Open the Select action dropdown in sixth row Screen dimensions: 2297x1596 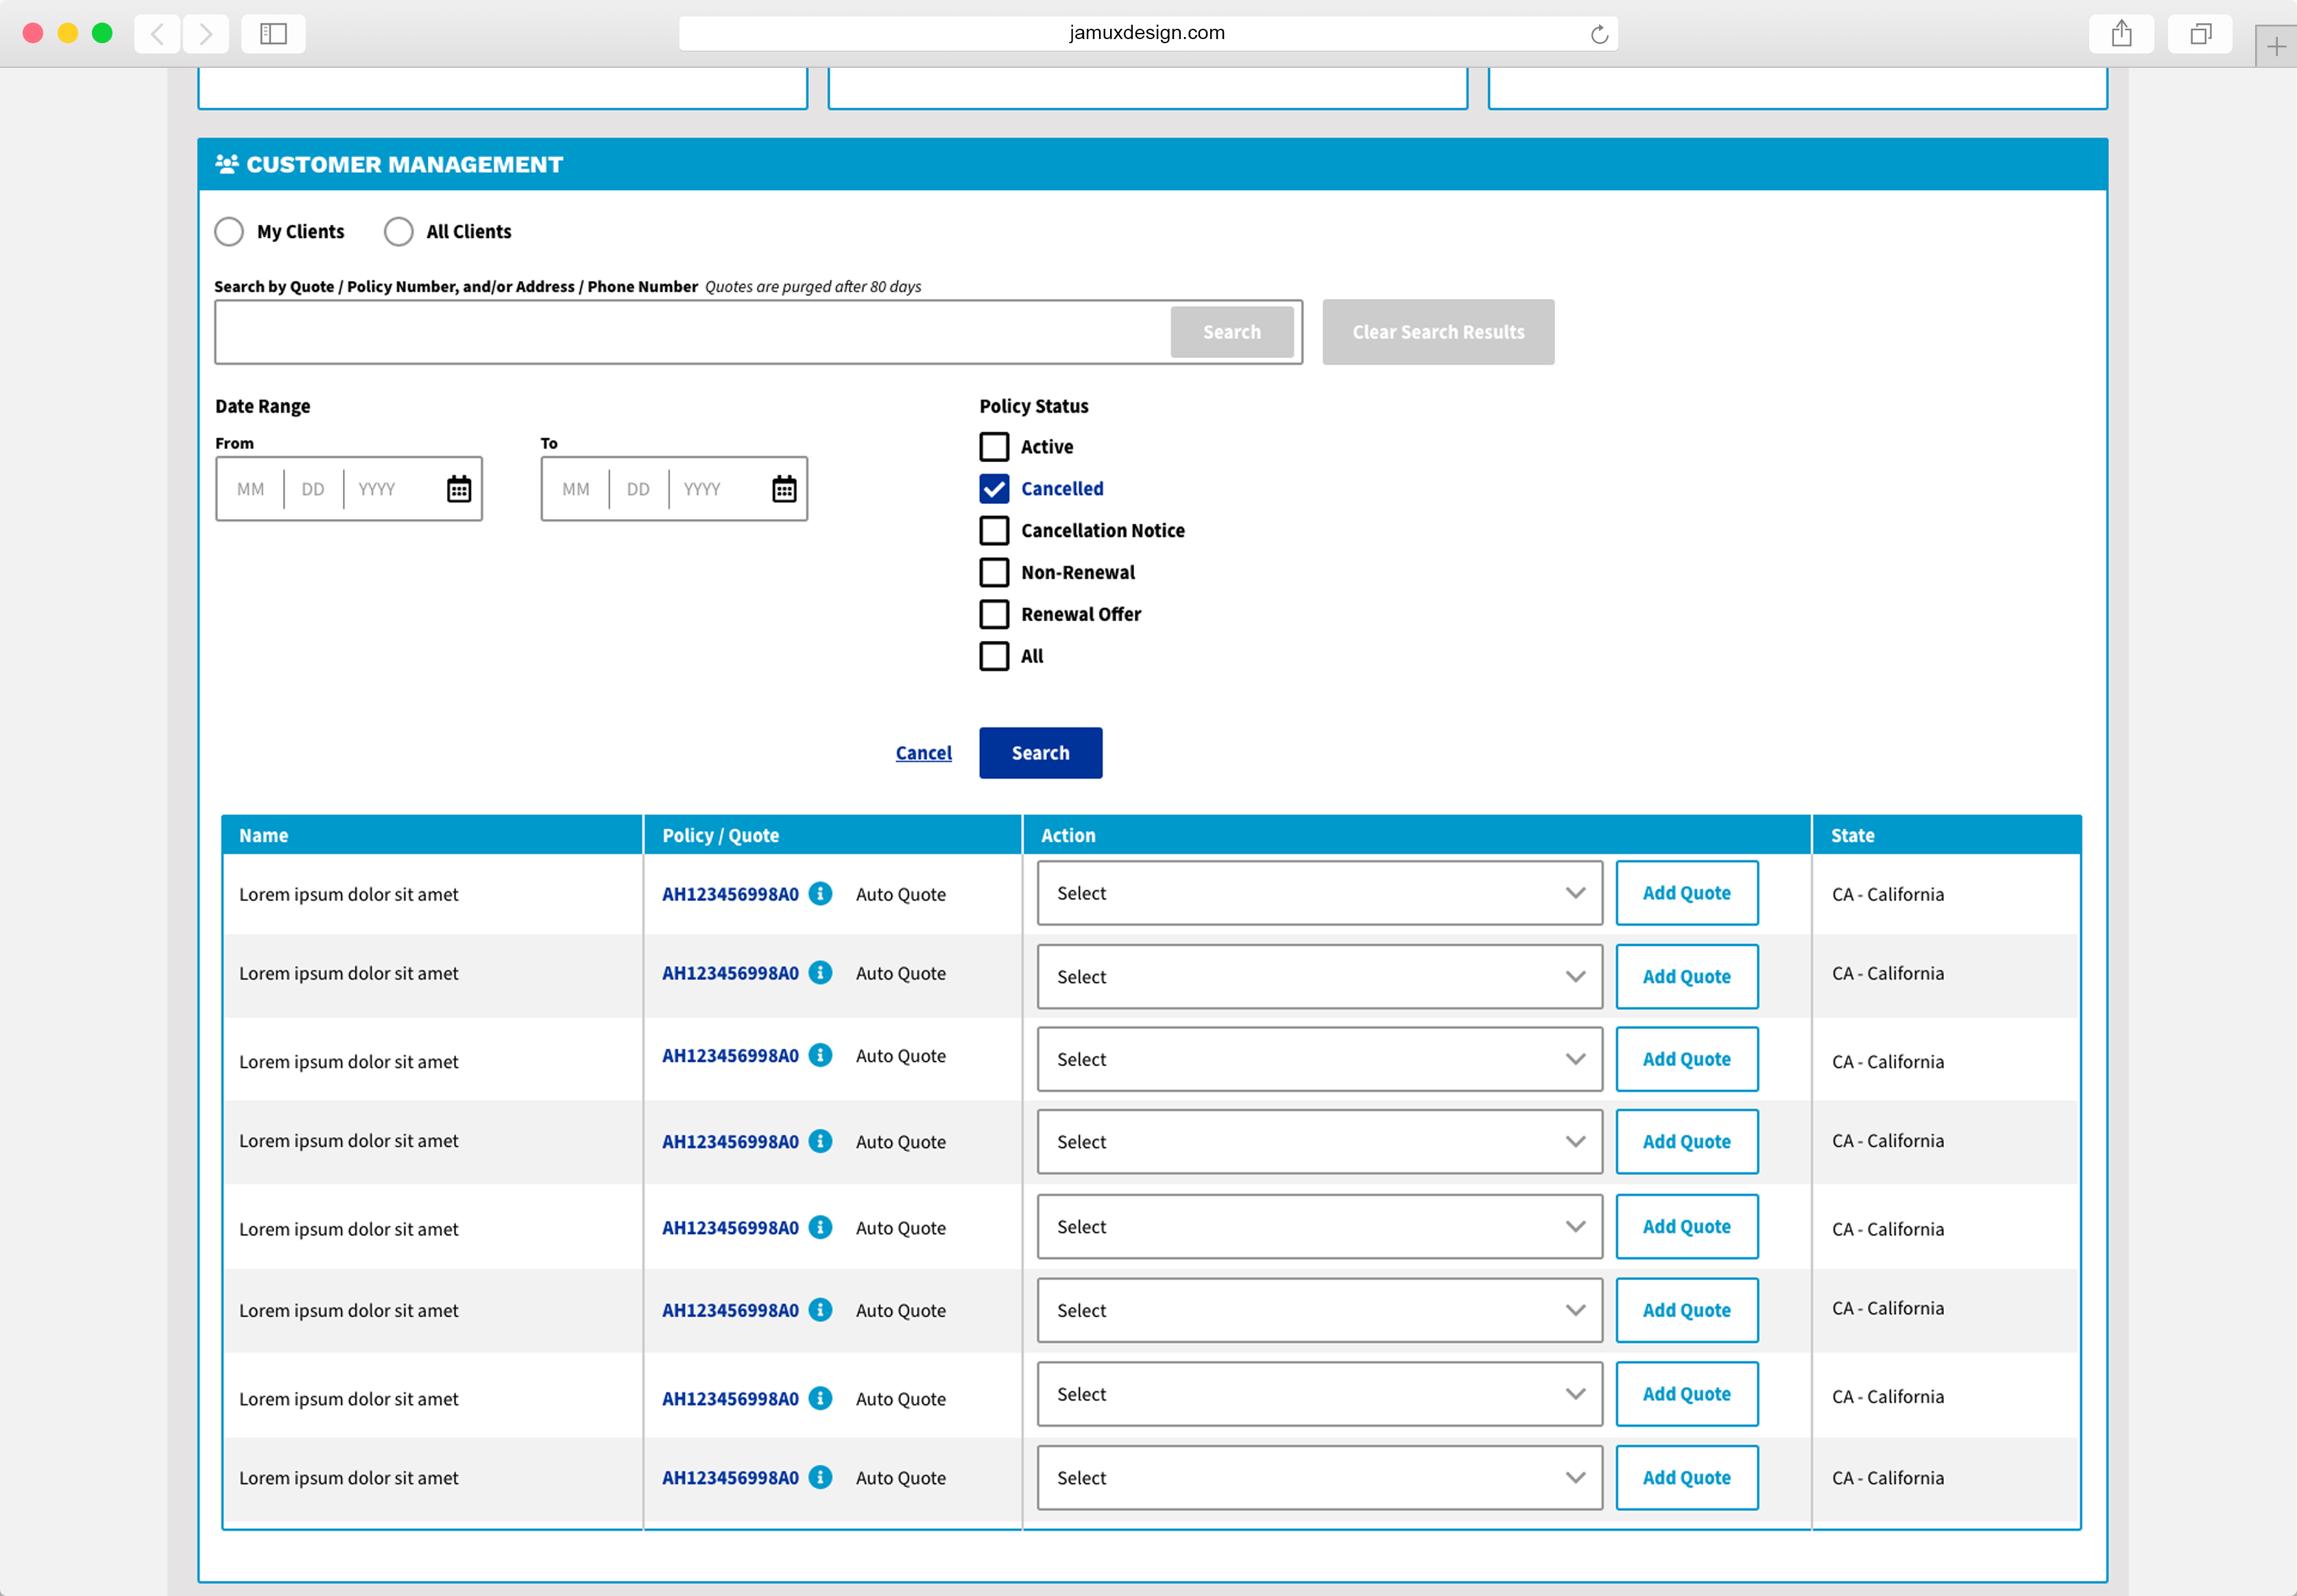(x=1319, y=1310)
